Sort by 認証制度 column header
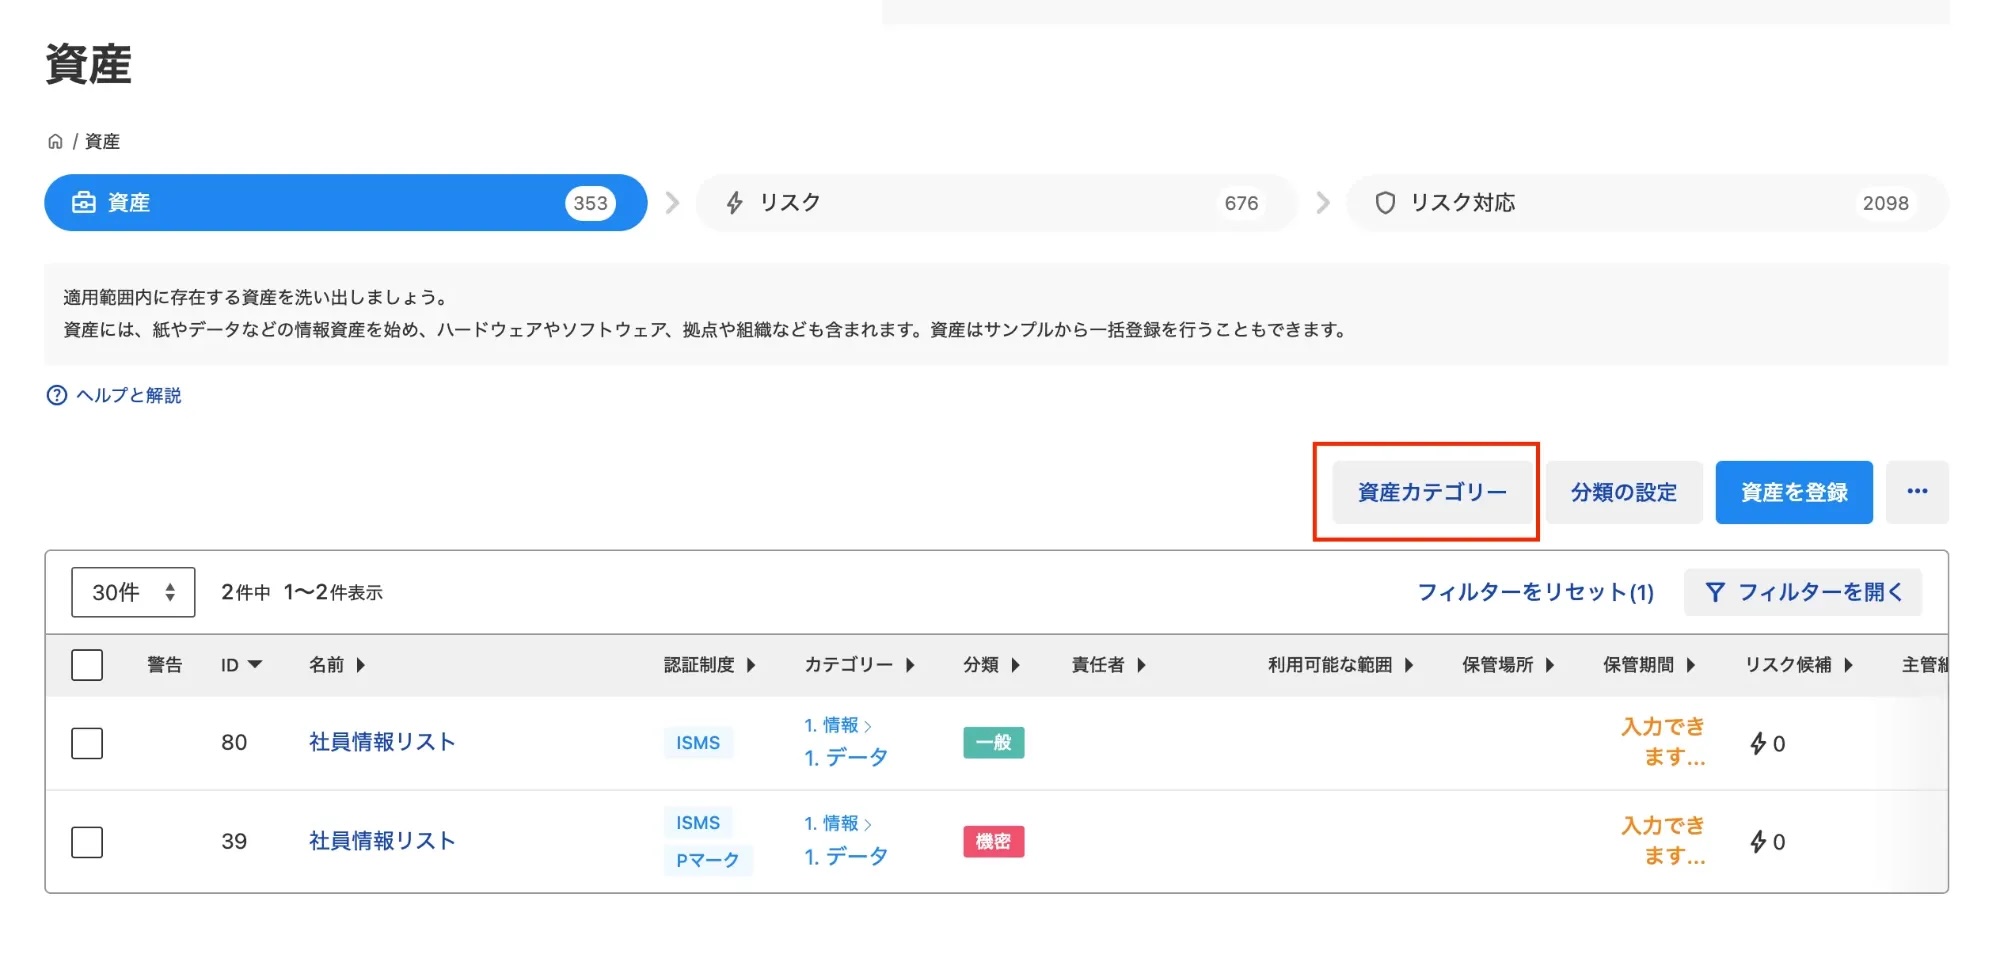The width and height of the screenshot is (2000, 969). pos(710,665)
